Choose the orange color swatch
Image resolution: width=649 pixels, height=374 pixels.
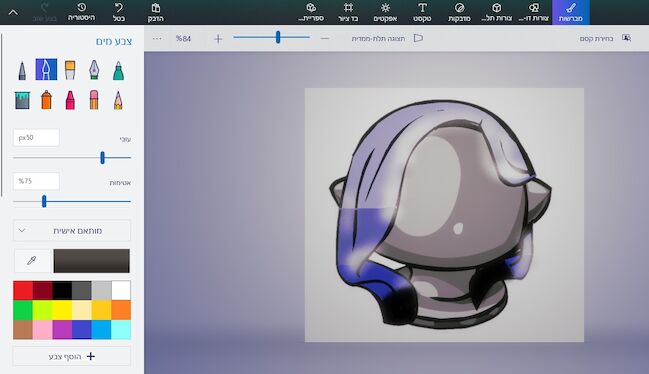[x=121, y=310]
